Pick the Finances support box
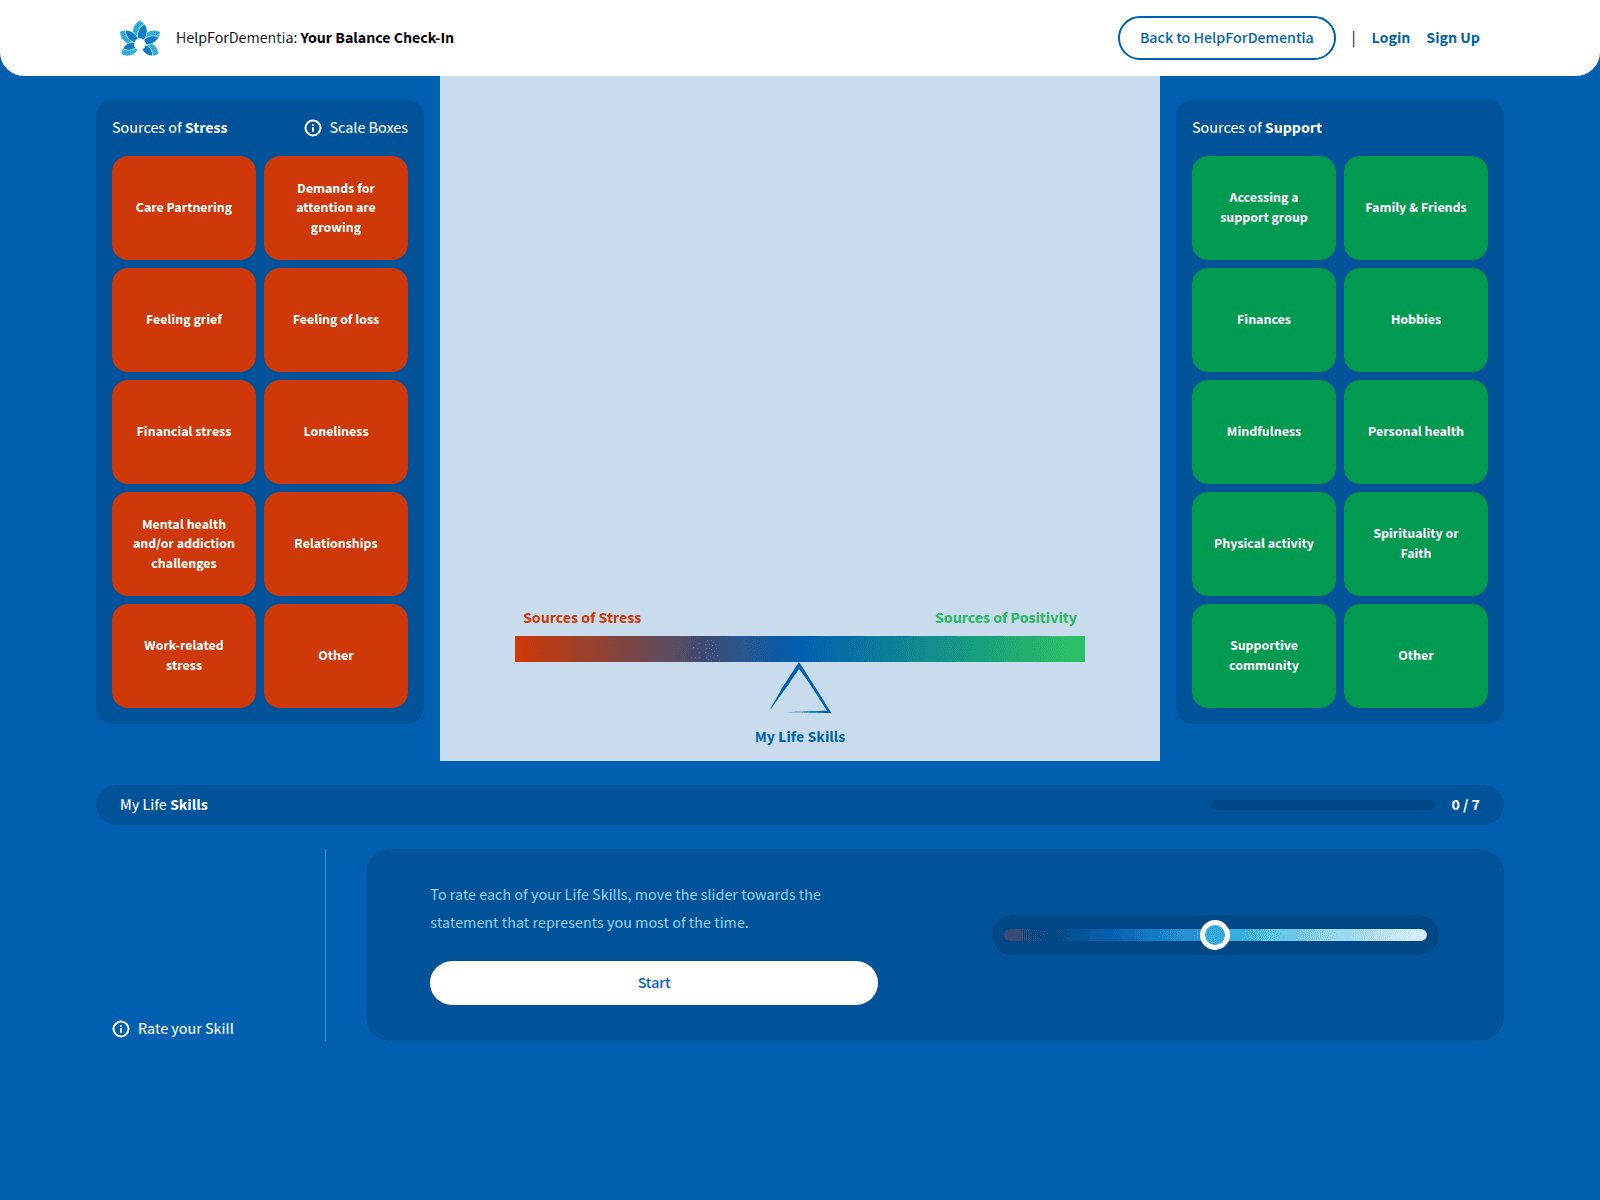1600x1200 pixels. pos(1264,320)
